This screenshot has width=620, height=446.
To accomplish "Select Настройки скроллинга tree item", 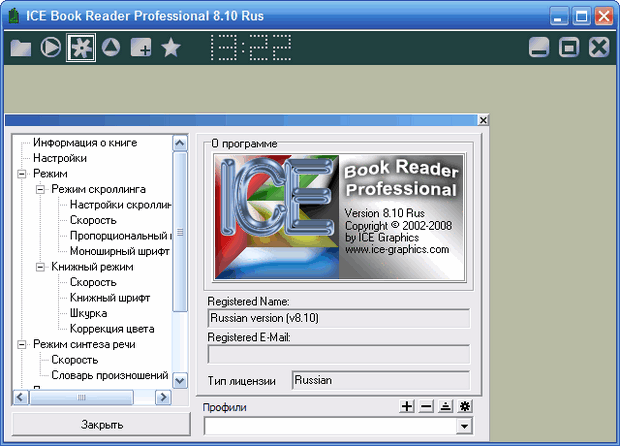I will pyautogui.click(x=121, y=205).
